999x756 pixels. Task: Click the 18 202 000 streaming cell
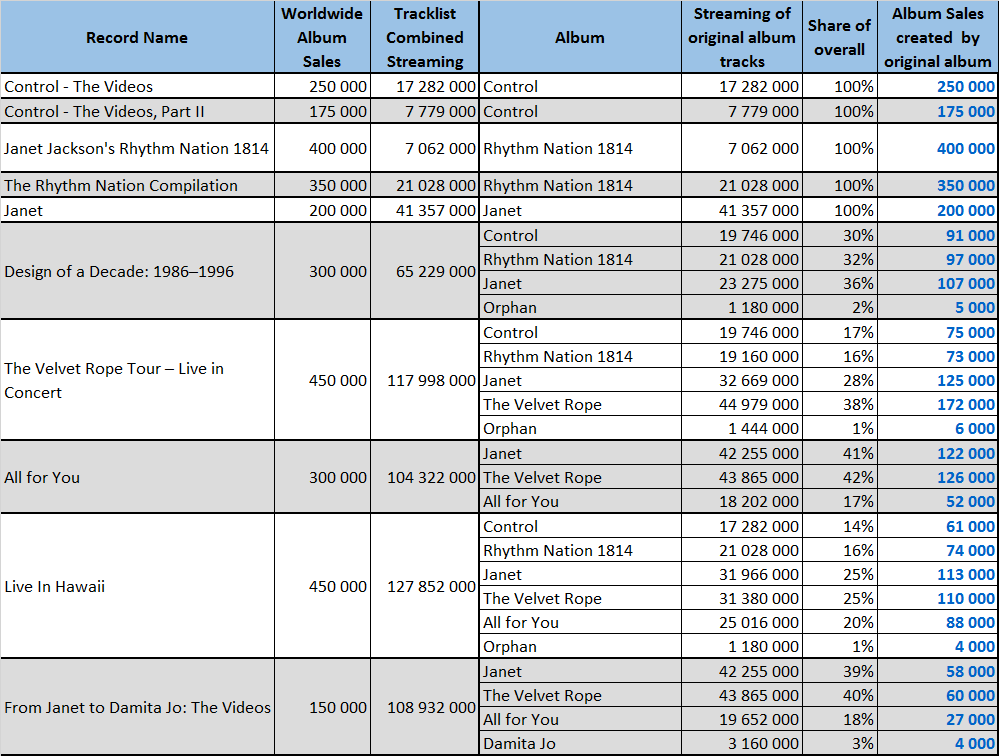pyautogui.click(x=742, y=501)
